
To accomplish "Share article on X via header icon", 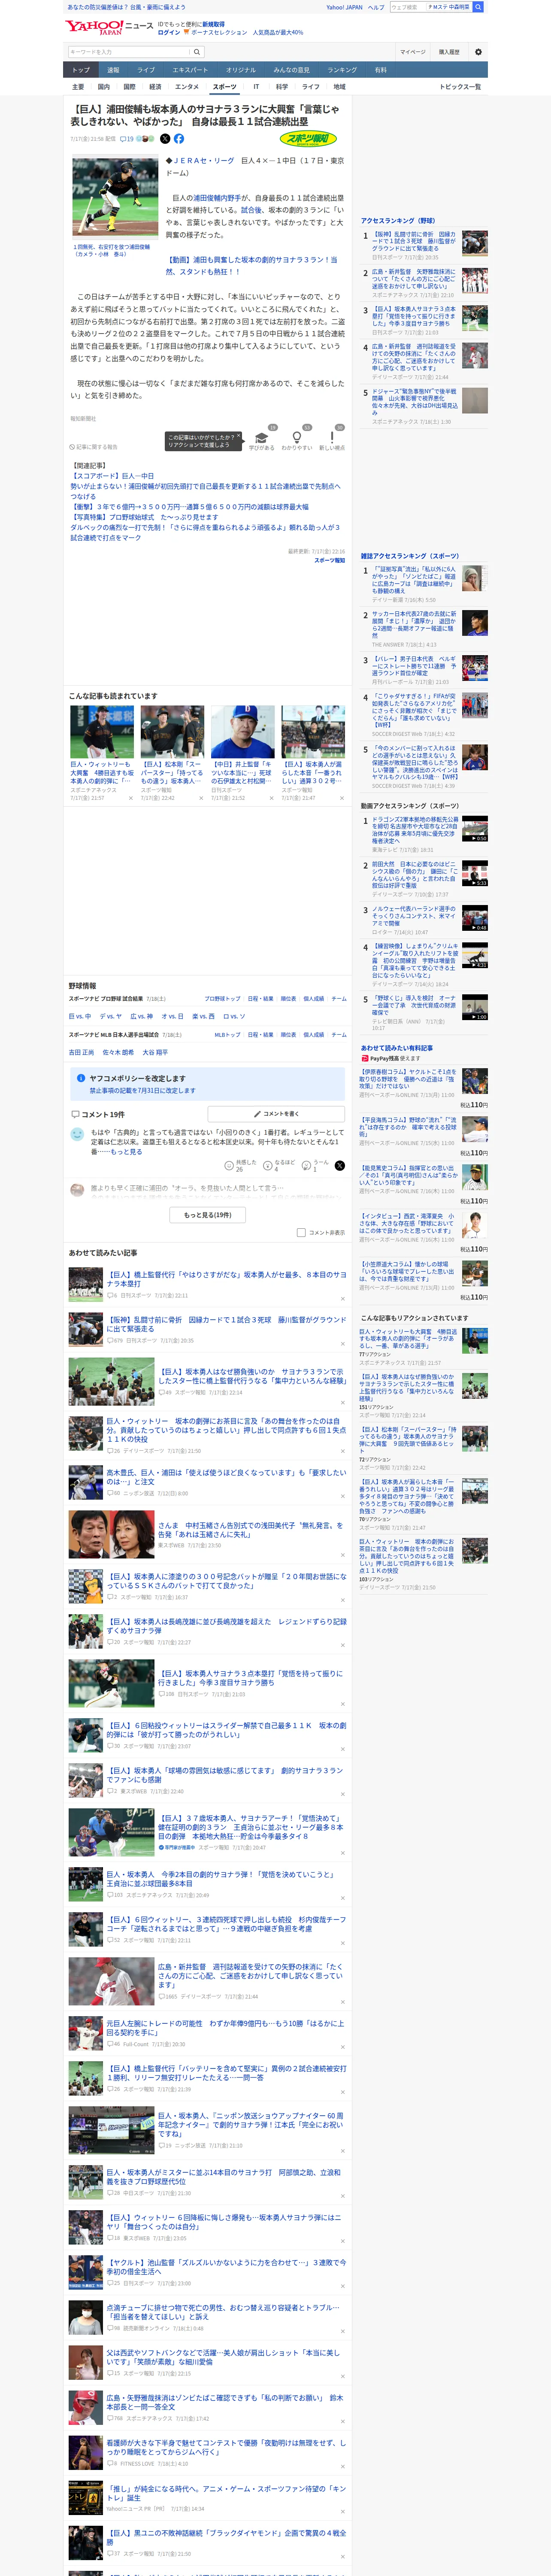I will click(x=165, y=139).
